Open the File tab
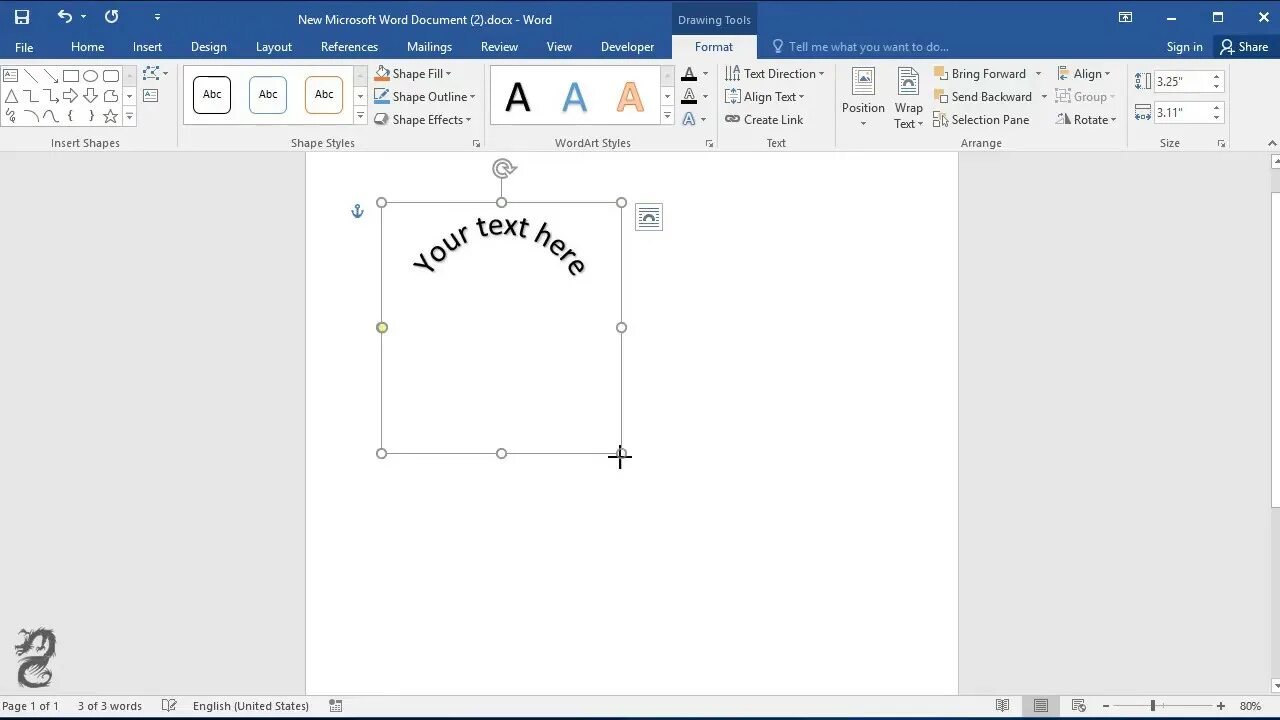The height and width of the screenshot is (720, 1280). tap(24, 47)
